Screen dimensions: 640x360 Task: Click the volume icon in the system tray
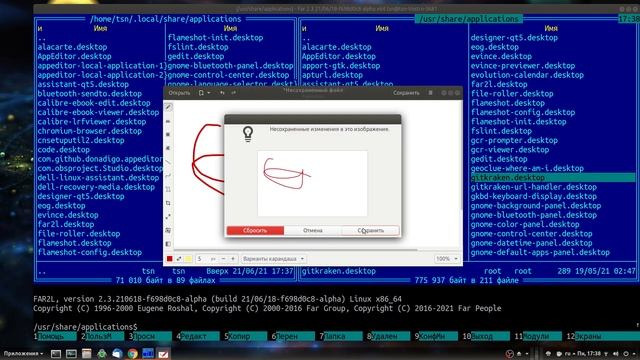point(616,353)
